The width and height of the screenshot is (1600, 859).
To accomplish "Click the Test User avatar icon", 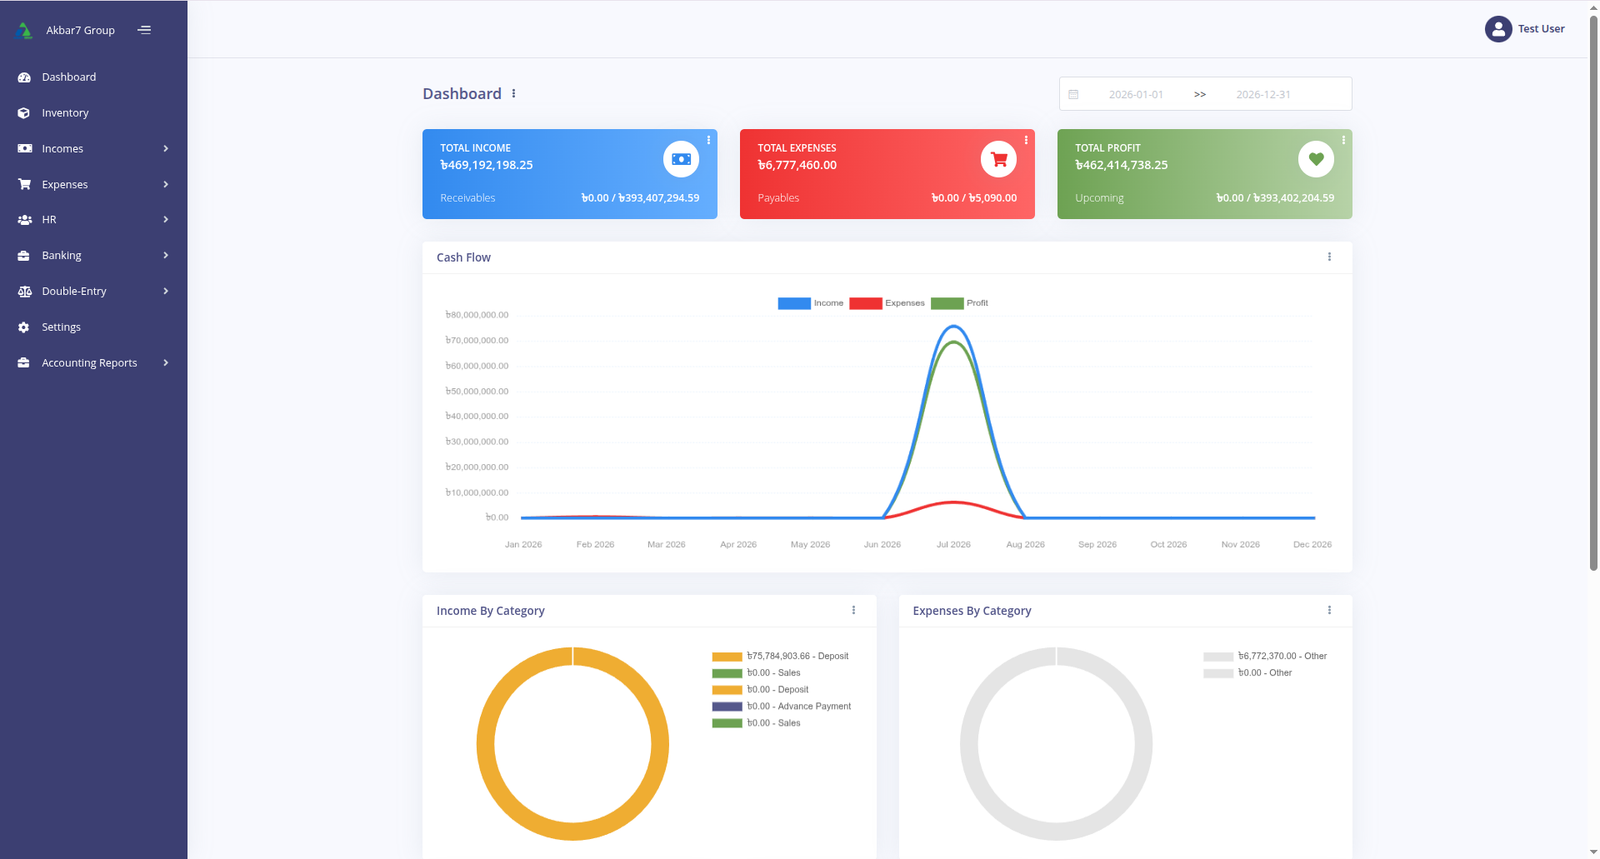I will (x=1498, y=29).
